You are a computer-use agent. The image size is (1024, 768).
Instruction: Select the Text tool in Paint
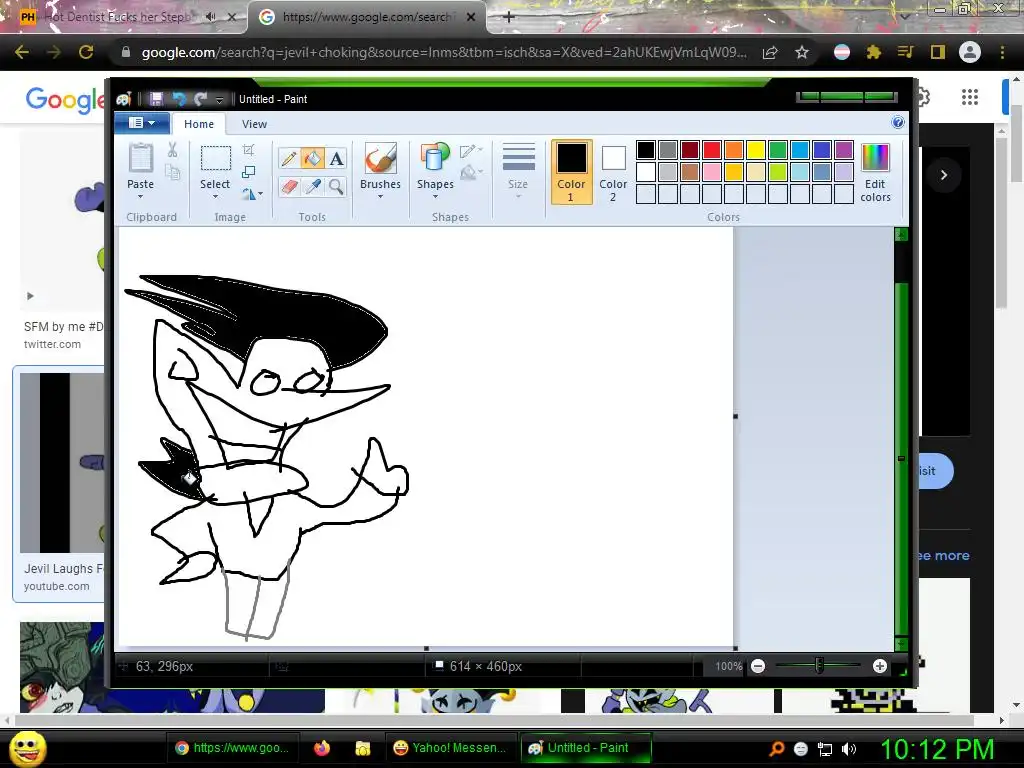tap(336, 158)
